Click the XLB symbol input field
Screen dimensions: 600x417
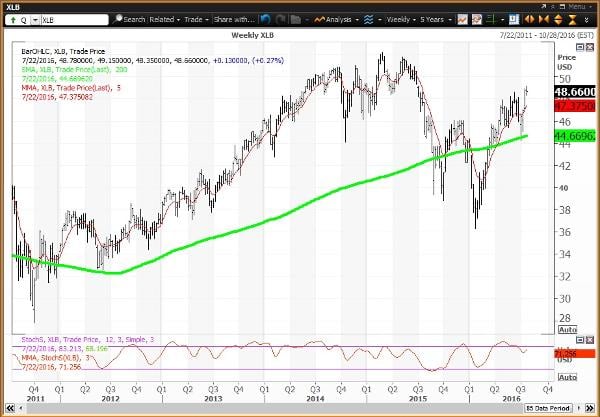(x=74, y=20)
